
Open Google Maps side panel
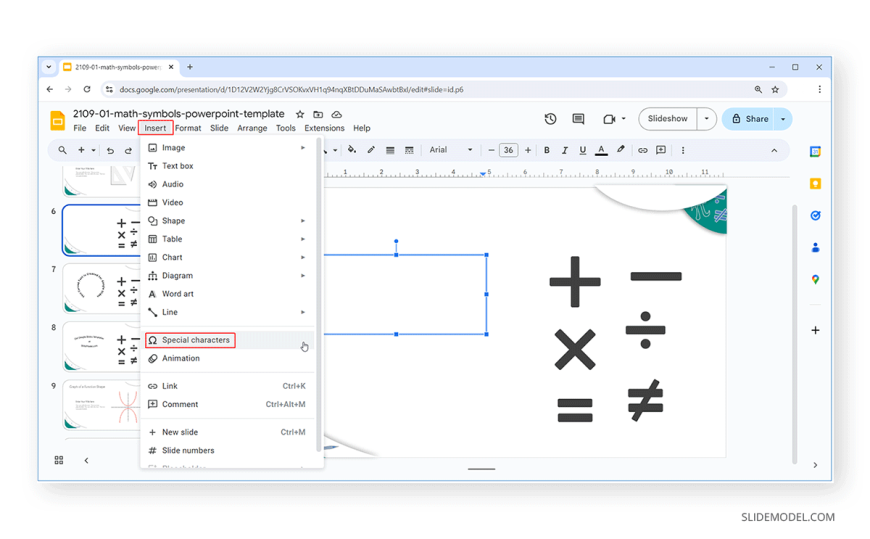pyautogui.click(x=815, y=279)
